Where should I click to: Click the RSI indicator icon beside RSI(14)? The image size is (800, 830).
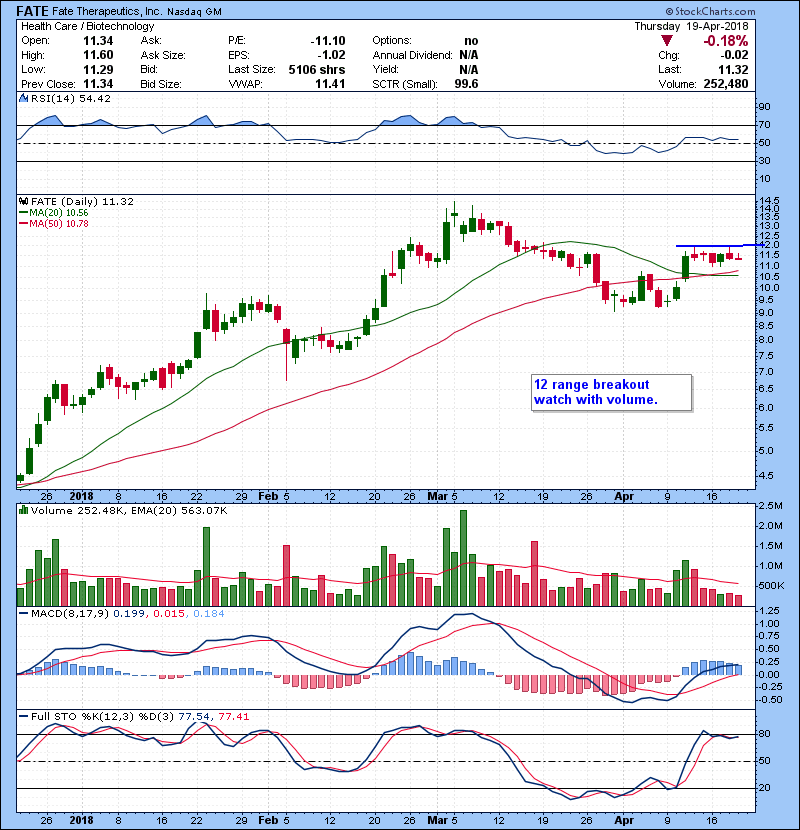23,98
